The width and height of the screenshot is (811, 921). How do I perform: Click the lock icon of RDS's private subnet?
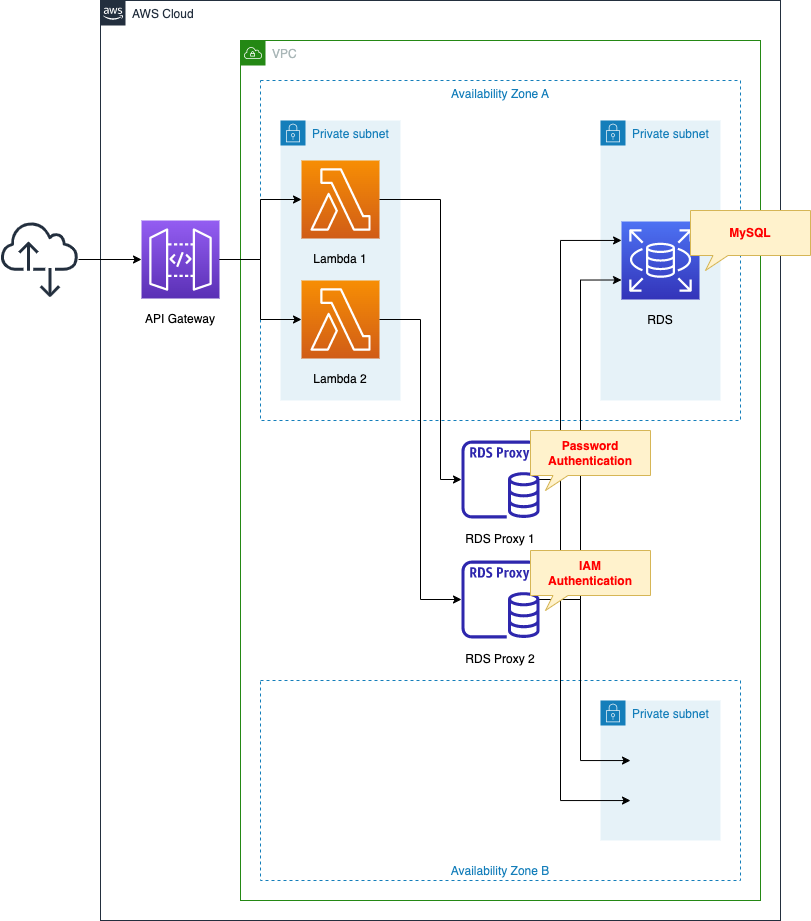click(x=612, y=133)
